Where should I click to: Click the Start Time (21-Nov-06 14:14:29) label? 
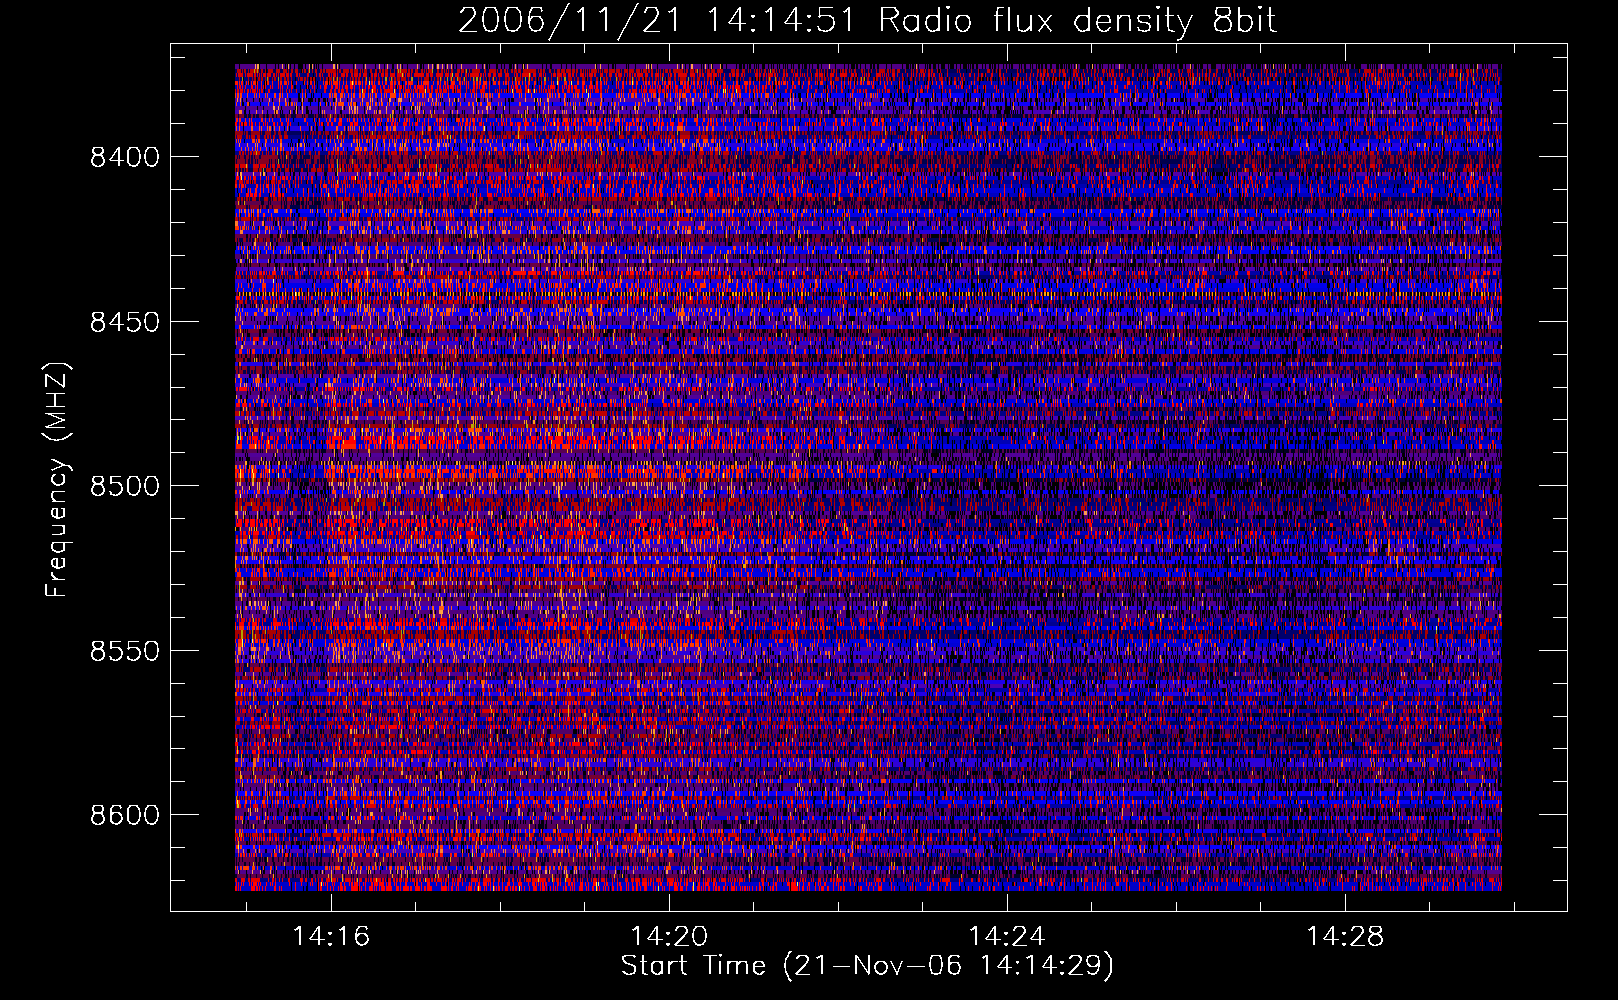tap(867, 966)
